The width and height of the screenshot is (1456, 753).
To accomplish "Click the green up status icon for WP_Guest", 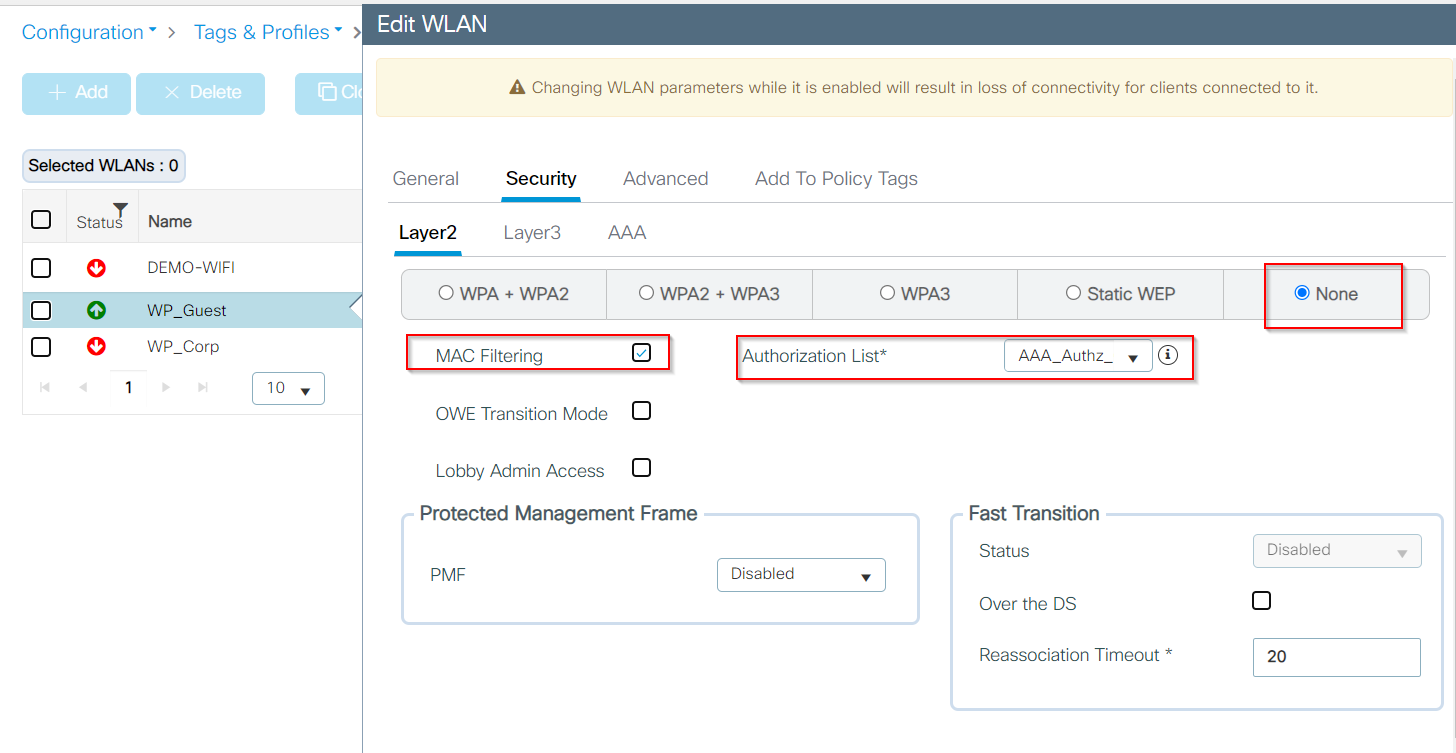I will [x=96, y=311].
